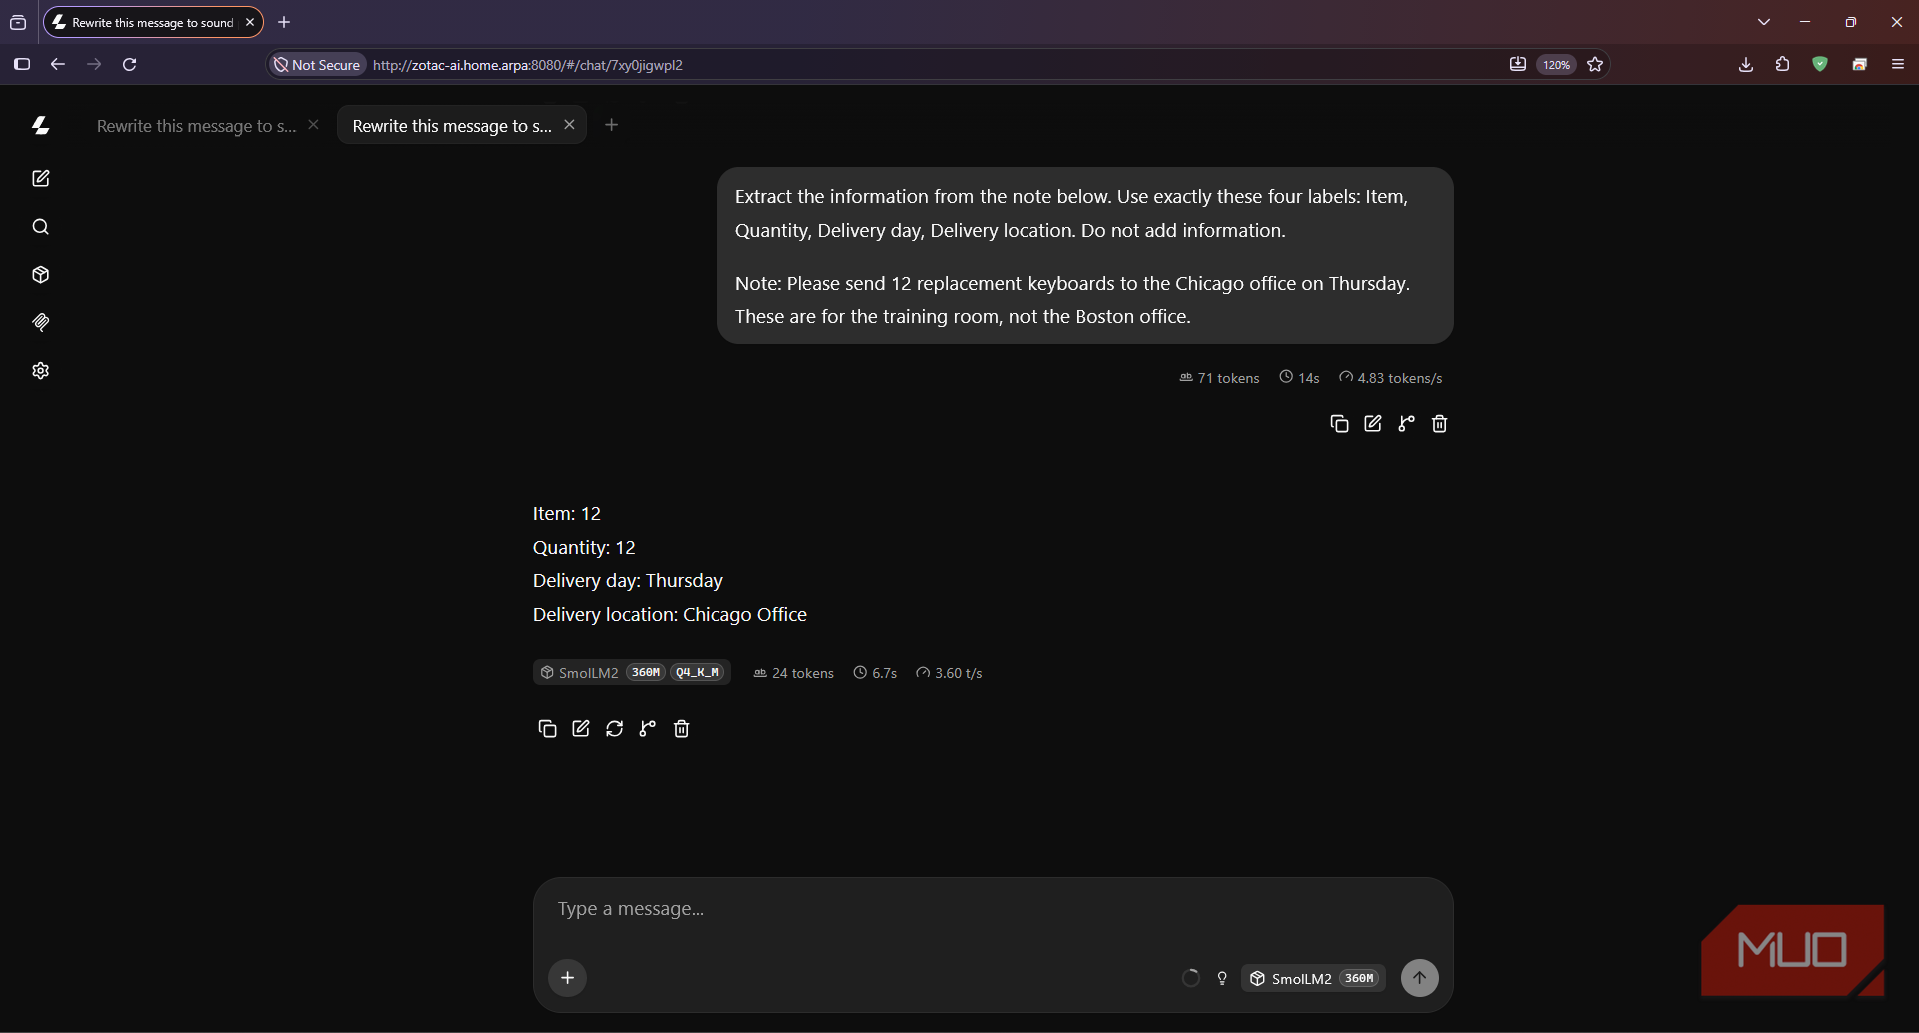The height and width of the screenshot is (1033, 1919).
Task: Open the browser hamburger menu
Action: tap(1898, 64)
